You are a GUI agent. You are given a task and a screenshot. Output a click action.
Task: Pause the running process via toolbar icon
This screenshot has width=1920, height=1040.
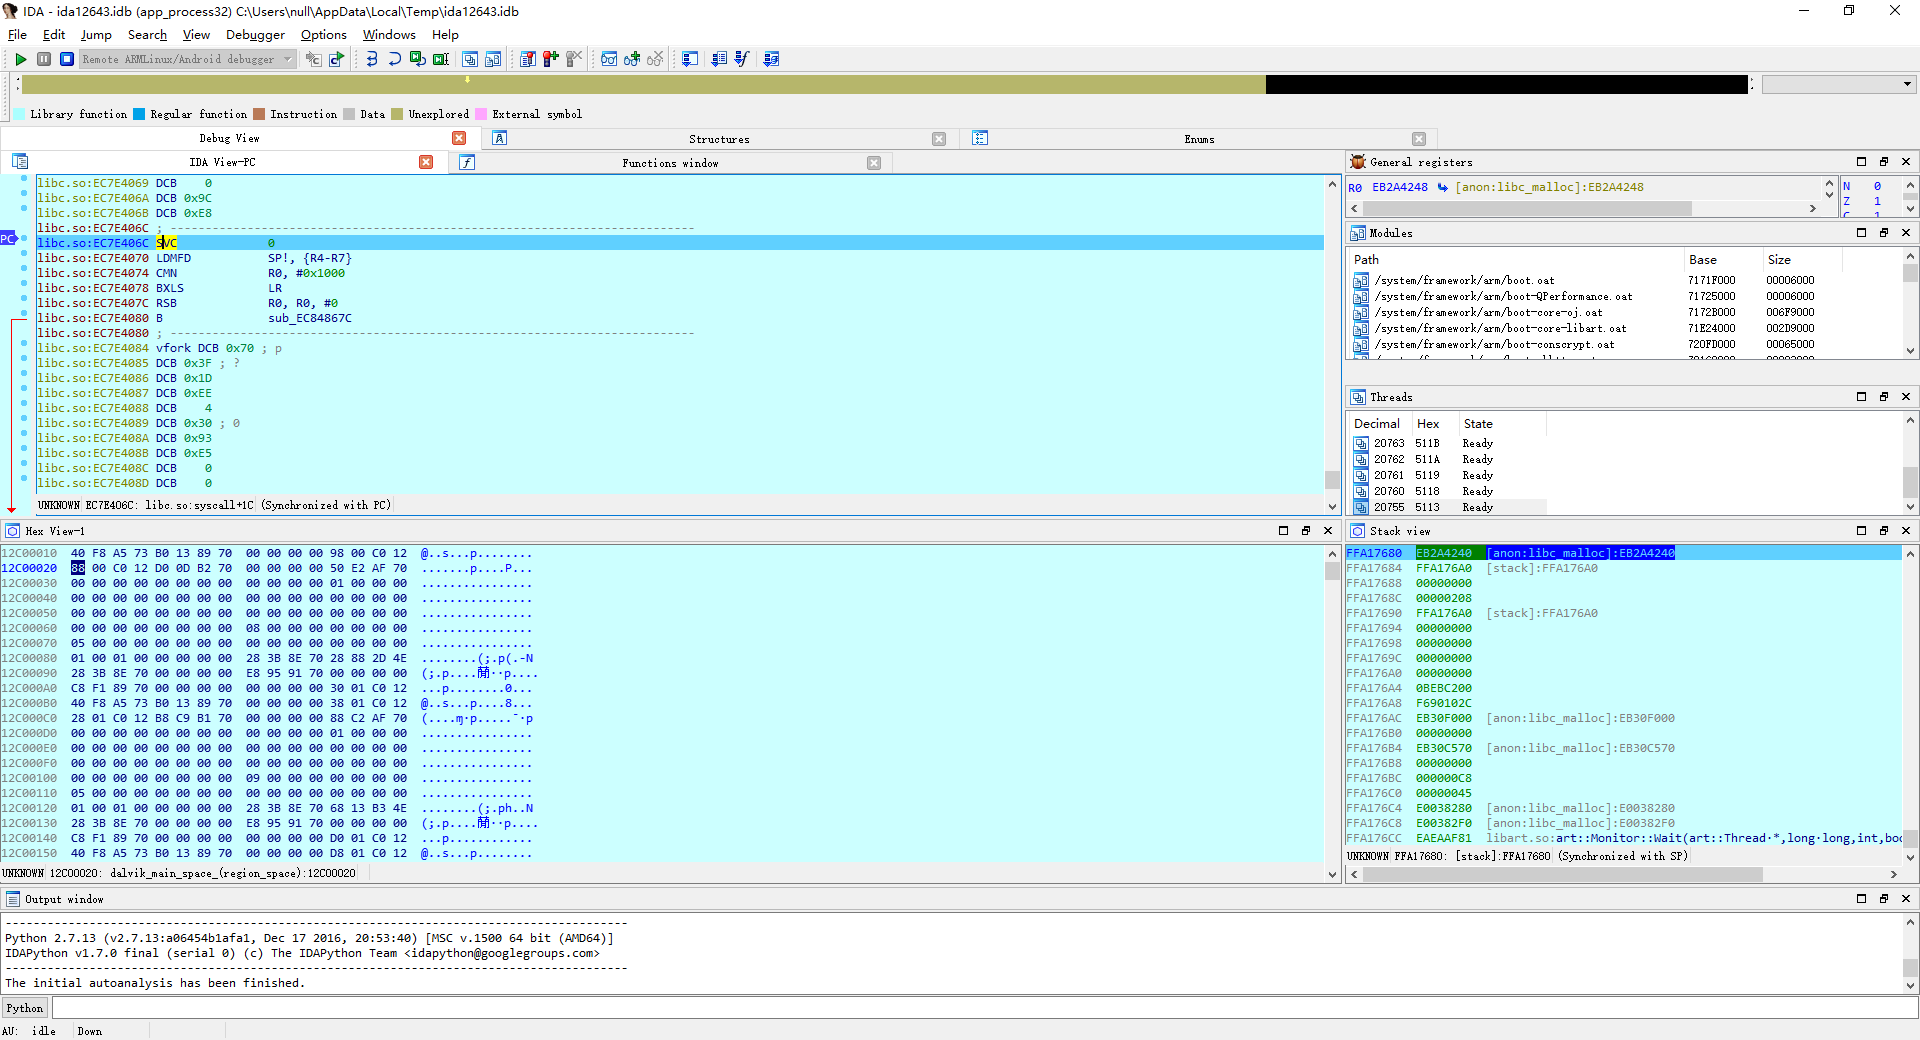(x=44, y=59)
